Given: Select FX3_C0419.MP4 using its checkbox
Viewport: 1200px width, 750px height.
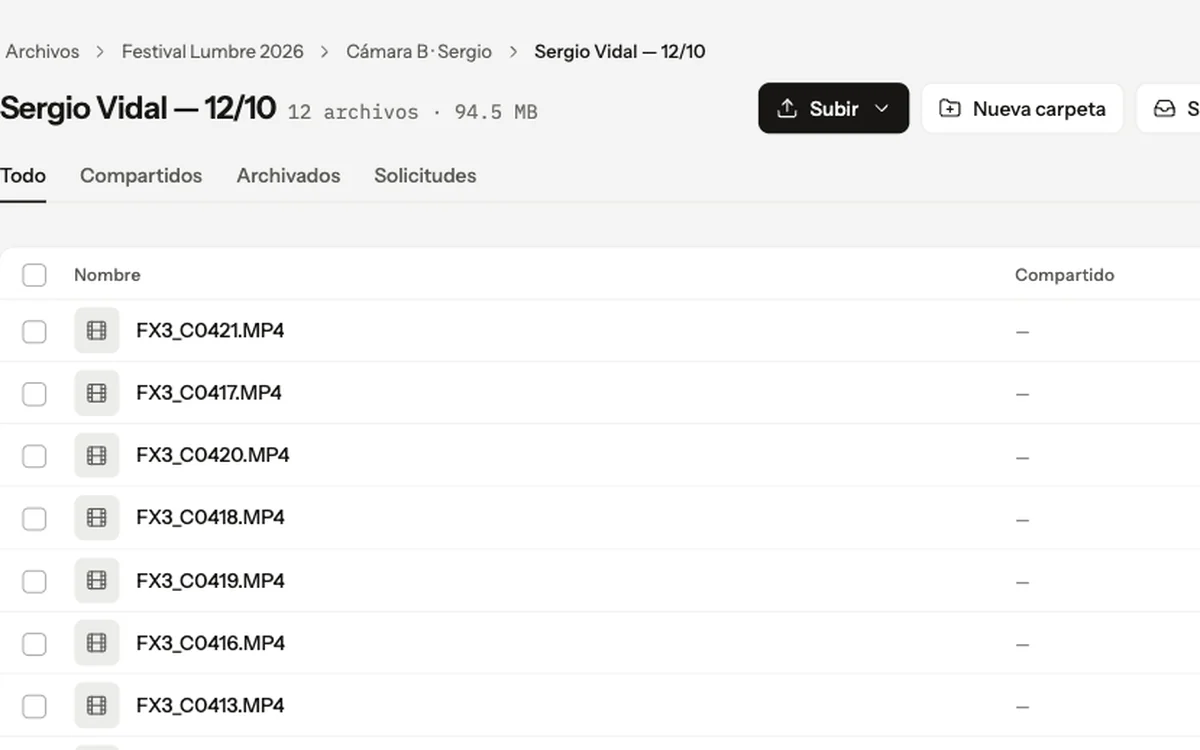Looking at the screenshot, I should point(34,581).
